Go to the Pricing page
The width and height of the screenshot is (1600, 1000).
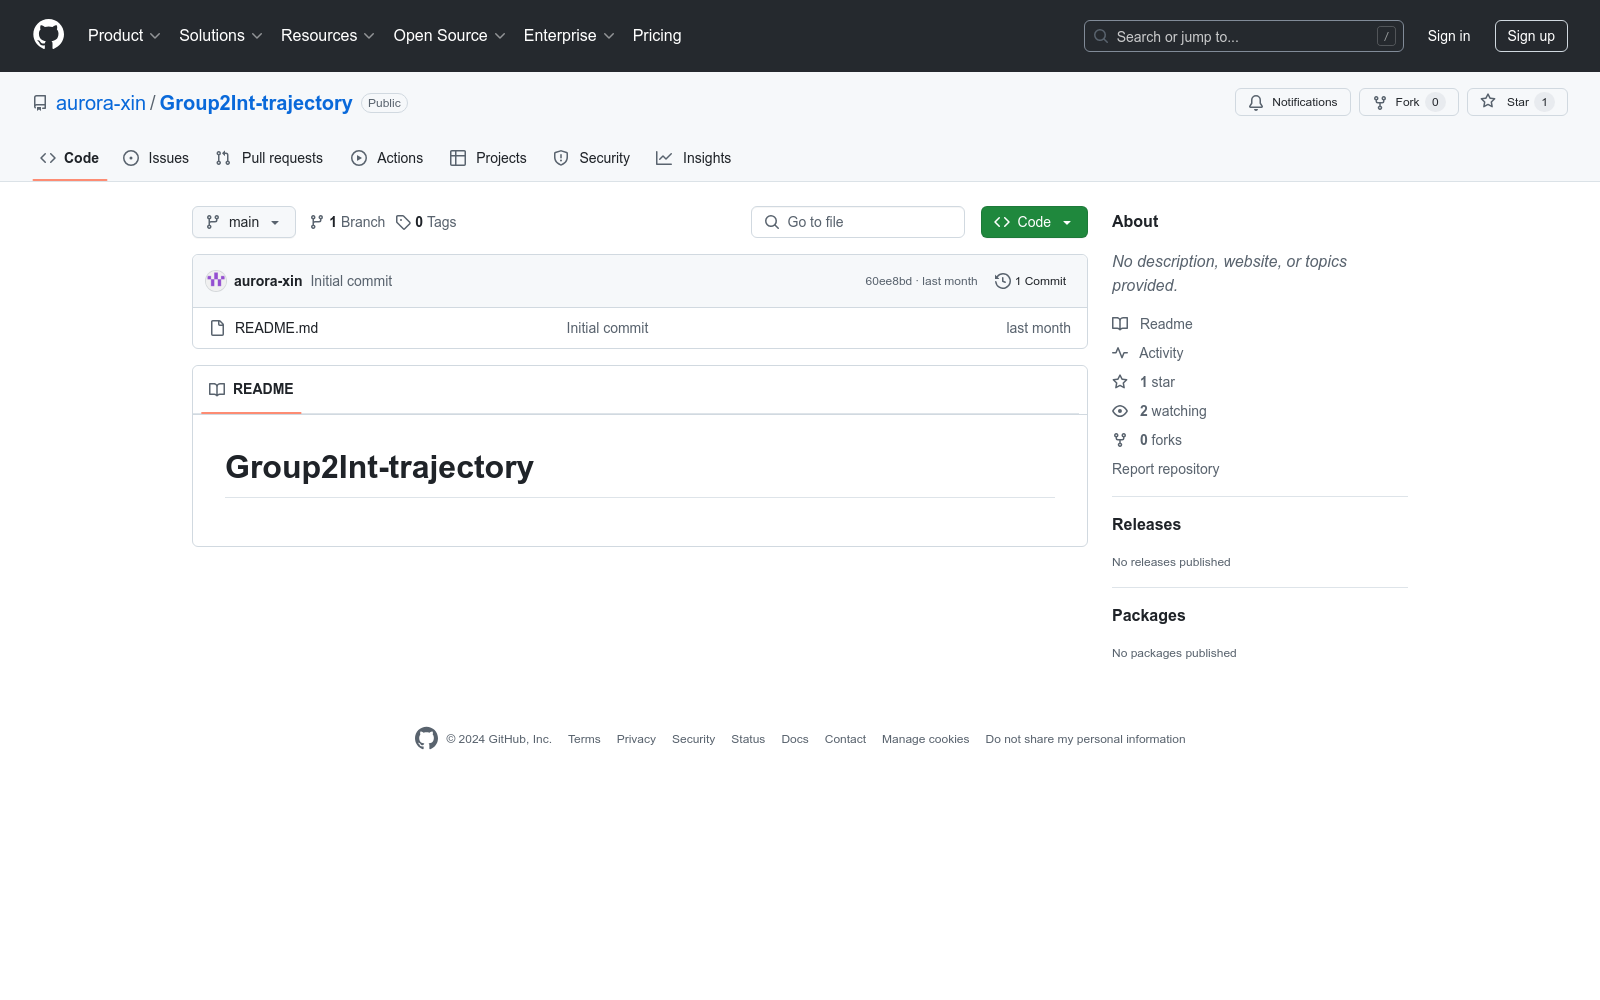657,35
